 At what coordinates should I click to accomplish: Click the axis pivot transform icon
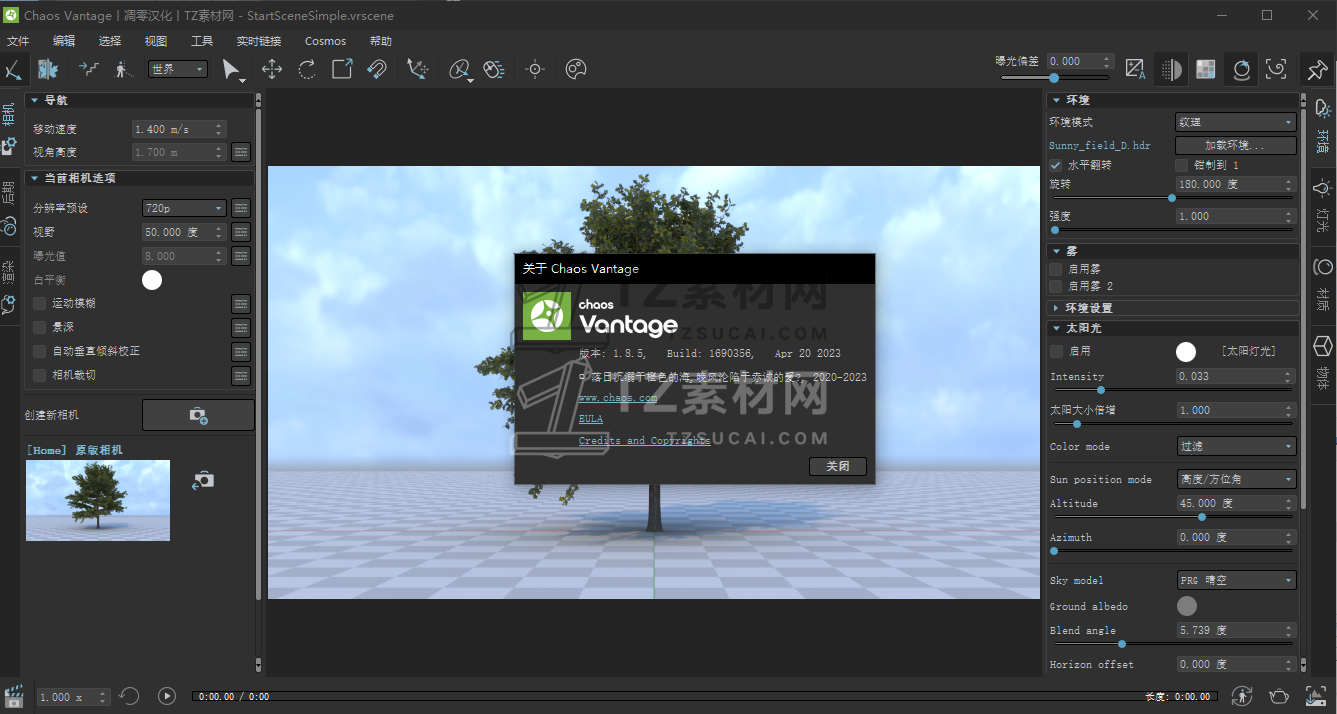point(418,69)
